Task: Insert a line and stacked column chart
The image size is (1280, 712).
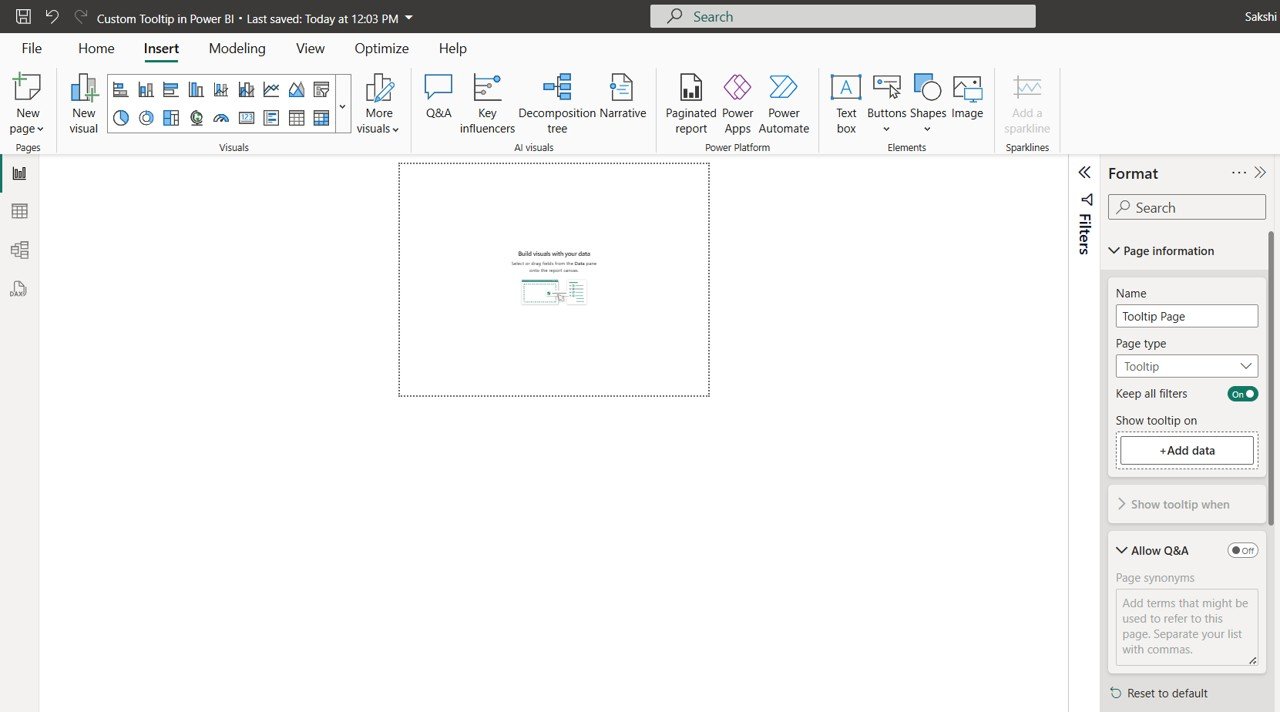Action: coord(221,90)
